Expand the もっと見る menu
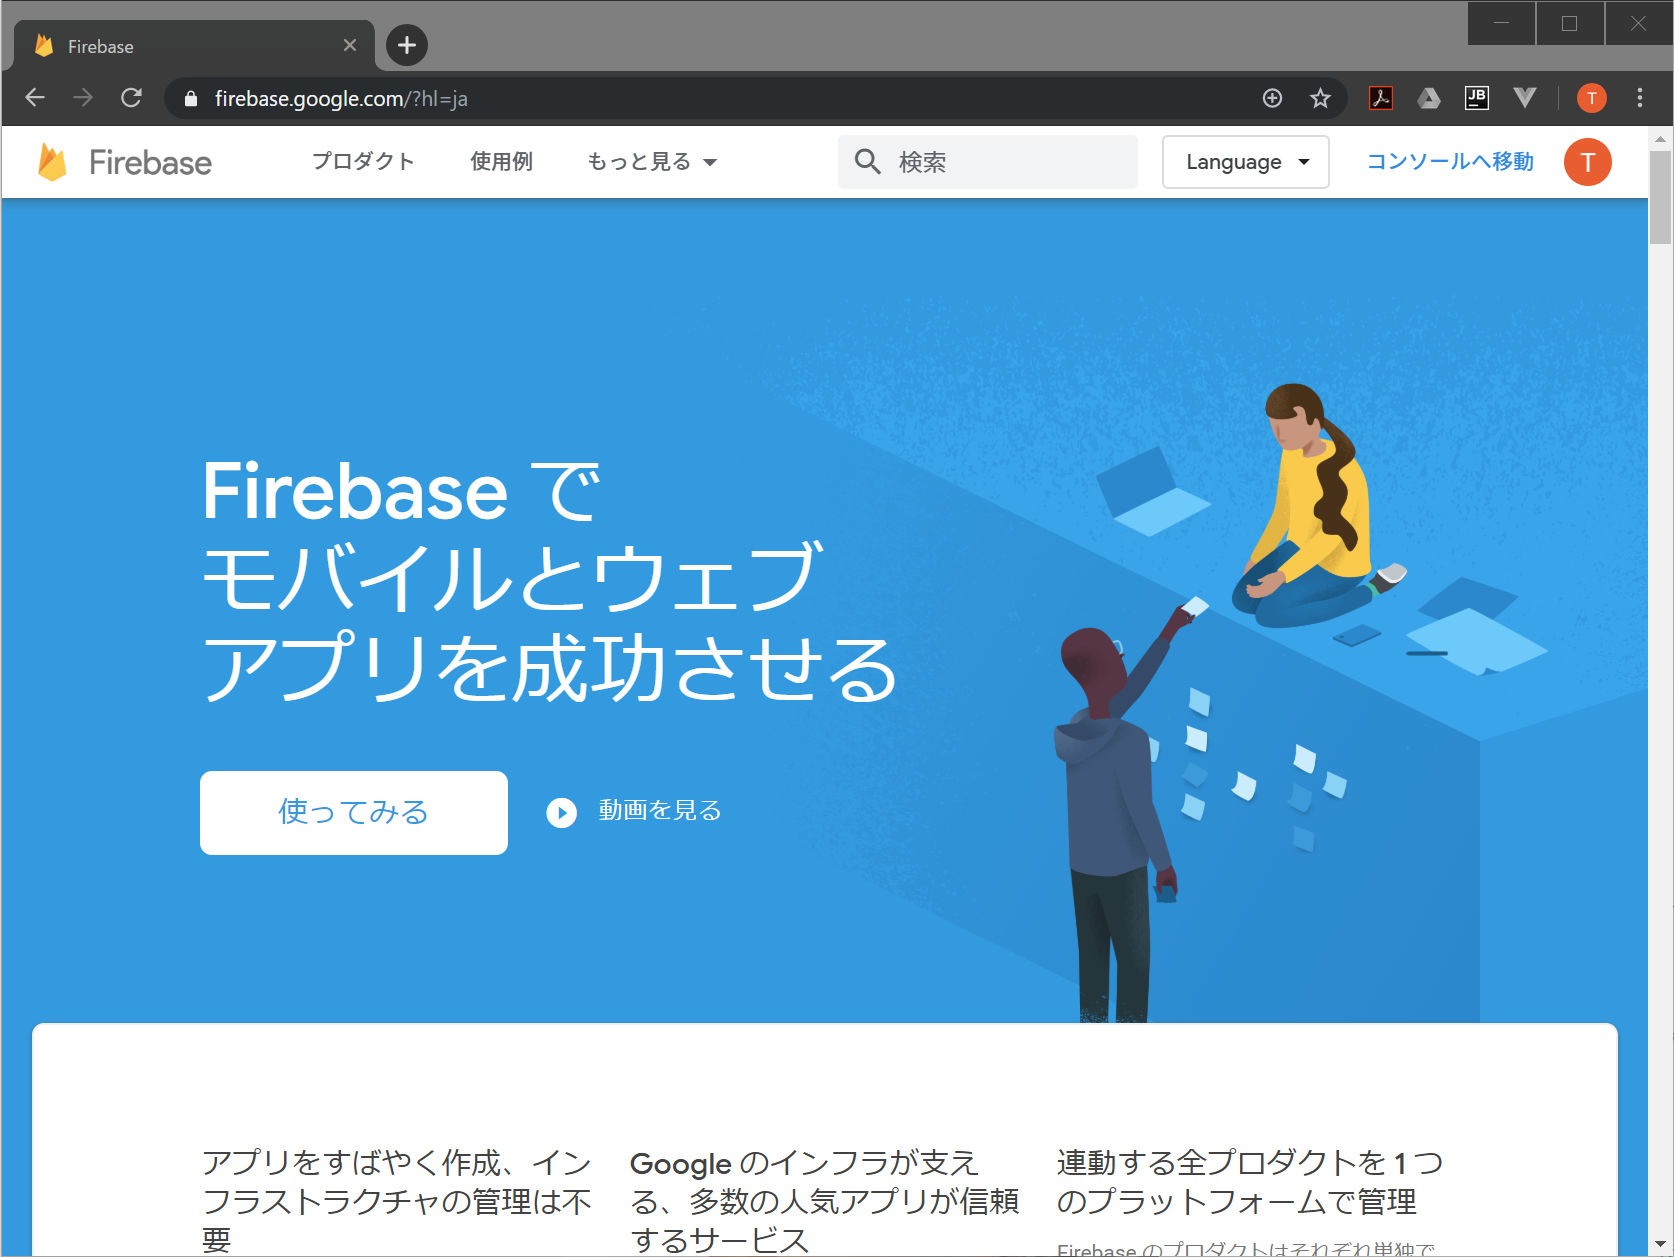 [652, 162]
